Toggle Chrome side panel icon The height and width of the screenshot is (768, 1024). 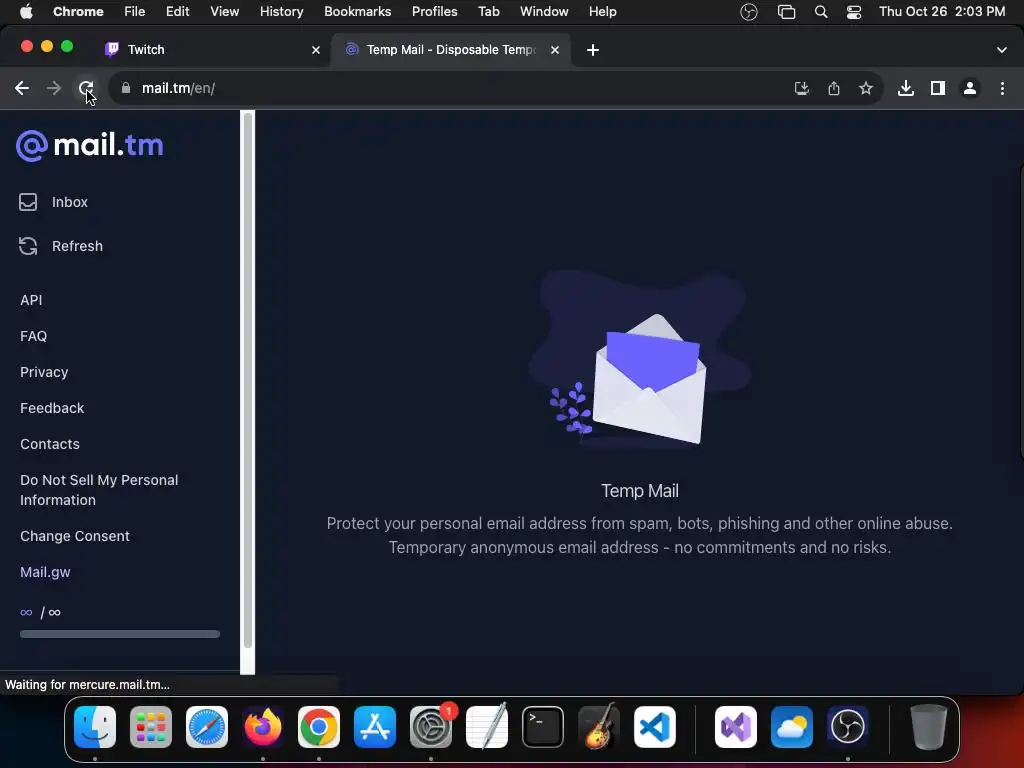pos(938,88)
